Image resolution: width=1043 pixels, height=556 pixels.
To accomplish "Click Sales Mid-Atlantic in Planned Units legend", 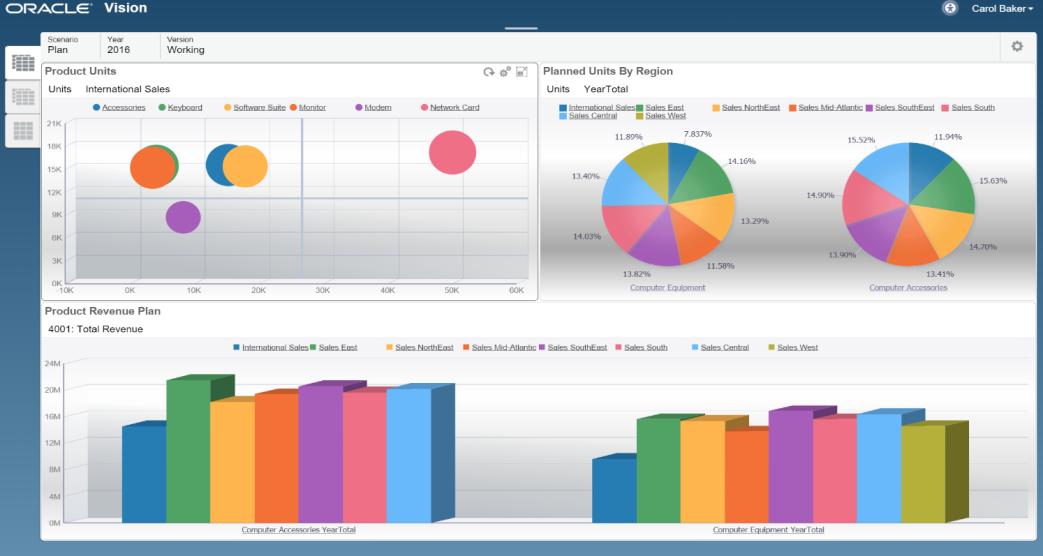I will [x=830, y=107].
